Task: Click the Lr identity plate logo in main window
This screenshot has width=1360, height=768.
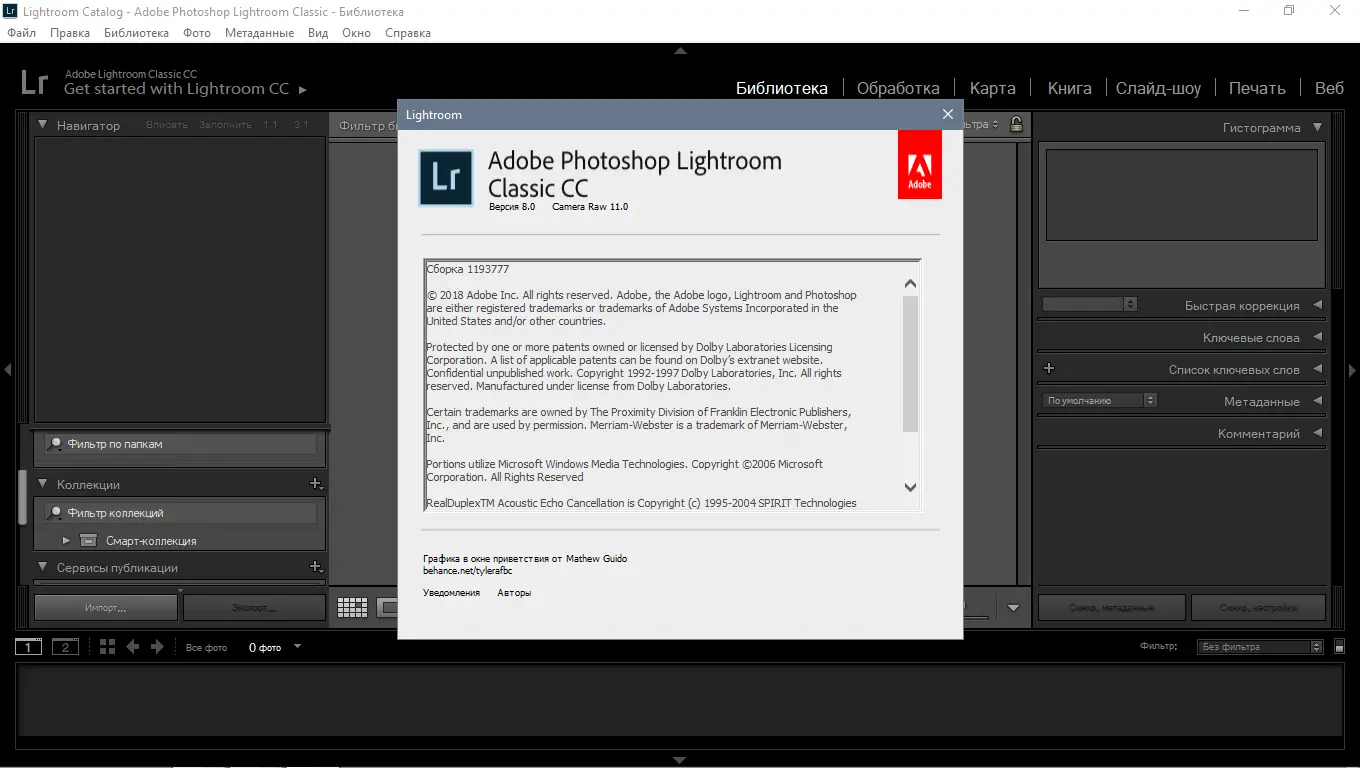Action: (x=35, y=82)
